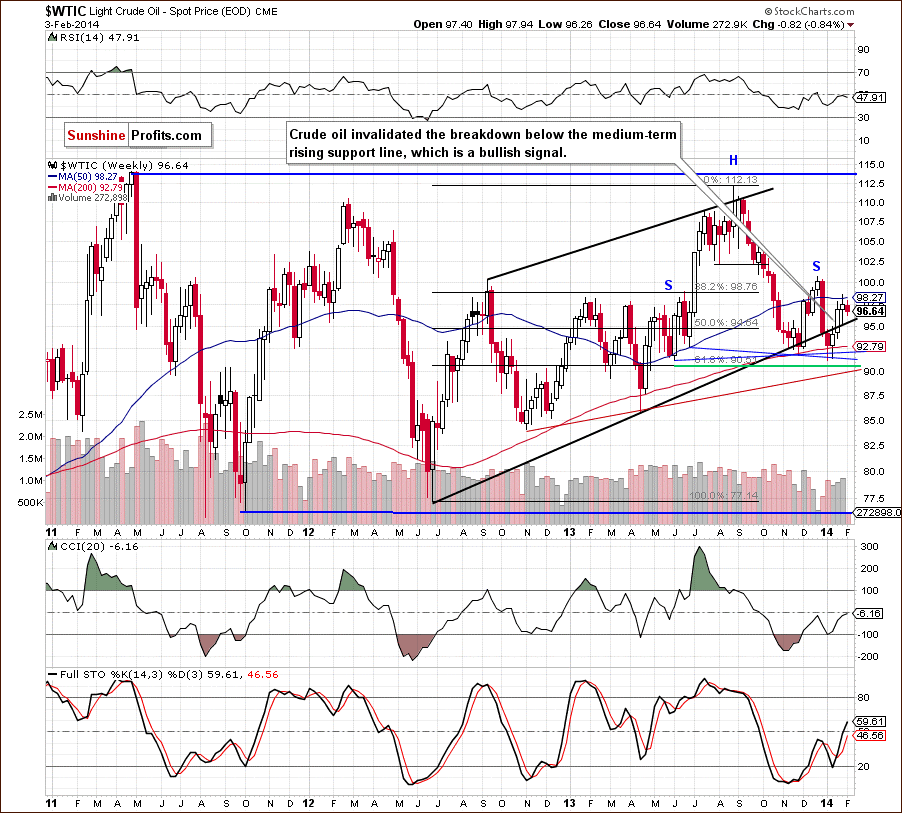The width and height of the screenshot is (902, 813).
Task: Click the Close 96.64 header value
Action: (x=629, y=24)
